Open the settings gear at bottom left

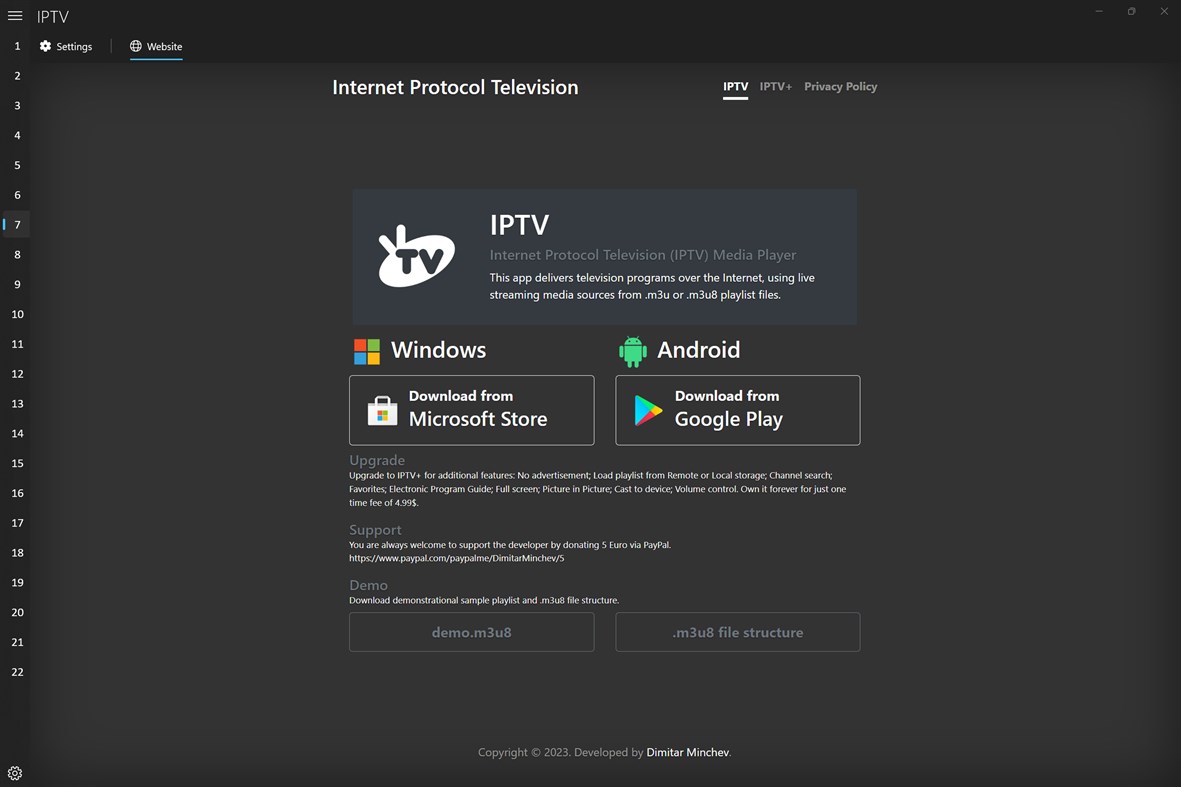pyautogui.click(x=14, y=772)
